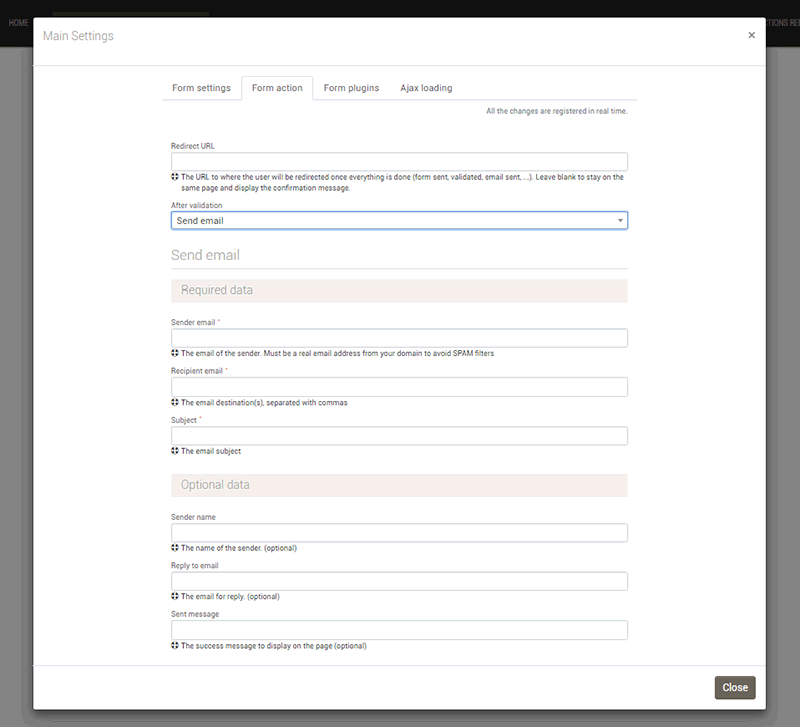
Task: Click help icon beside 'The name of the sender'
Action: 175,548
